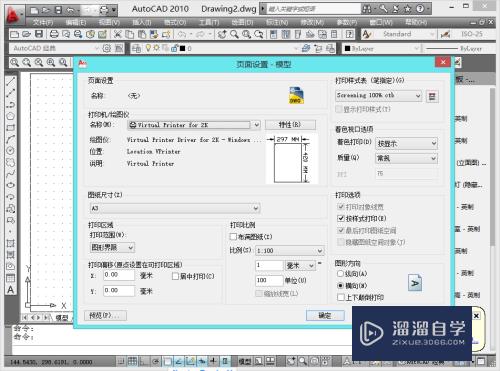The width and height of the screenshot is (500, 371).
Task: Click the Y plot offset input field
Action: tap(119, 291)
